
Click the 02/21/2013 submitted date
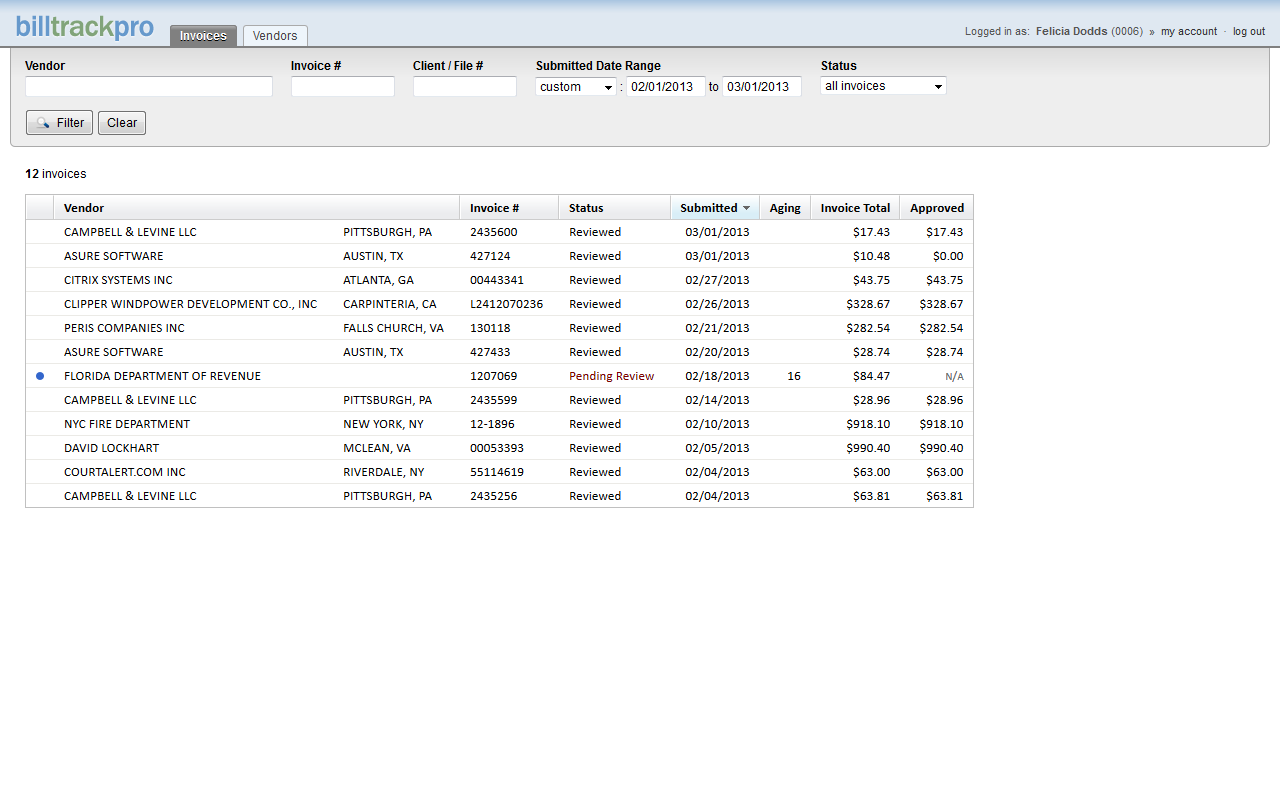pos(717,328)
